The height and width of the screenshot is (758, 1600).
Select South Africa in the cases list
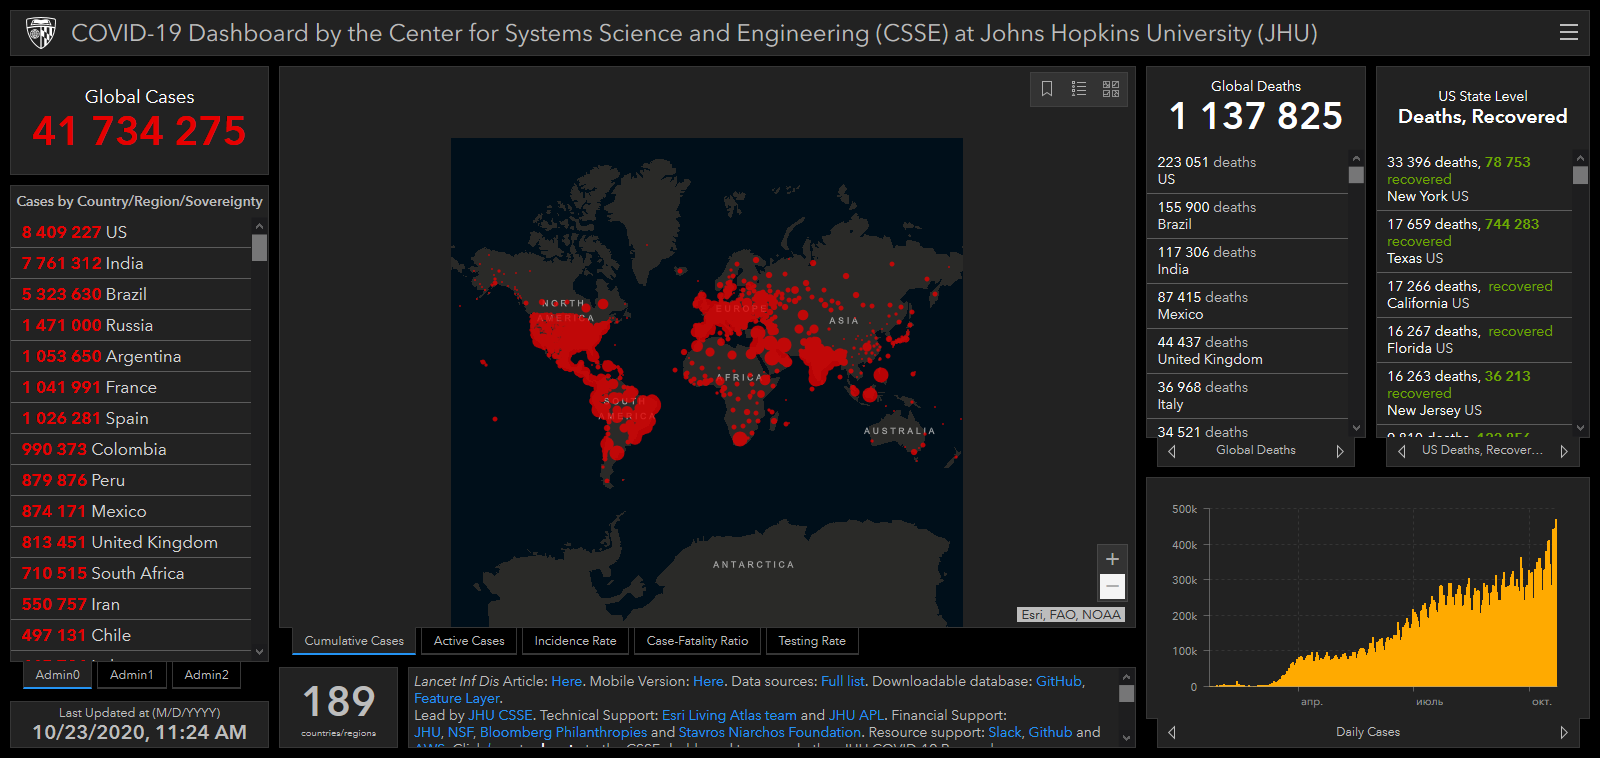tap(132, 573)
